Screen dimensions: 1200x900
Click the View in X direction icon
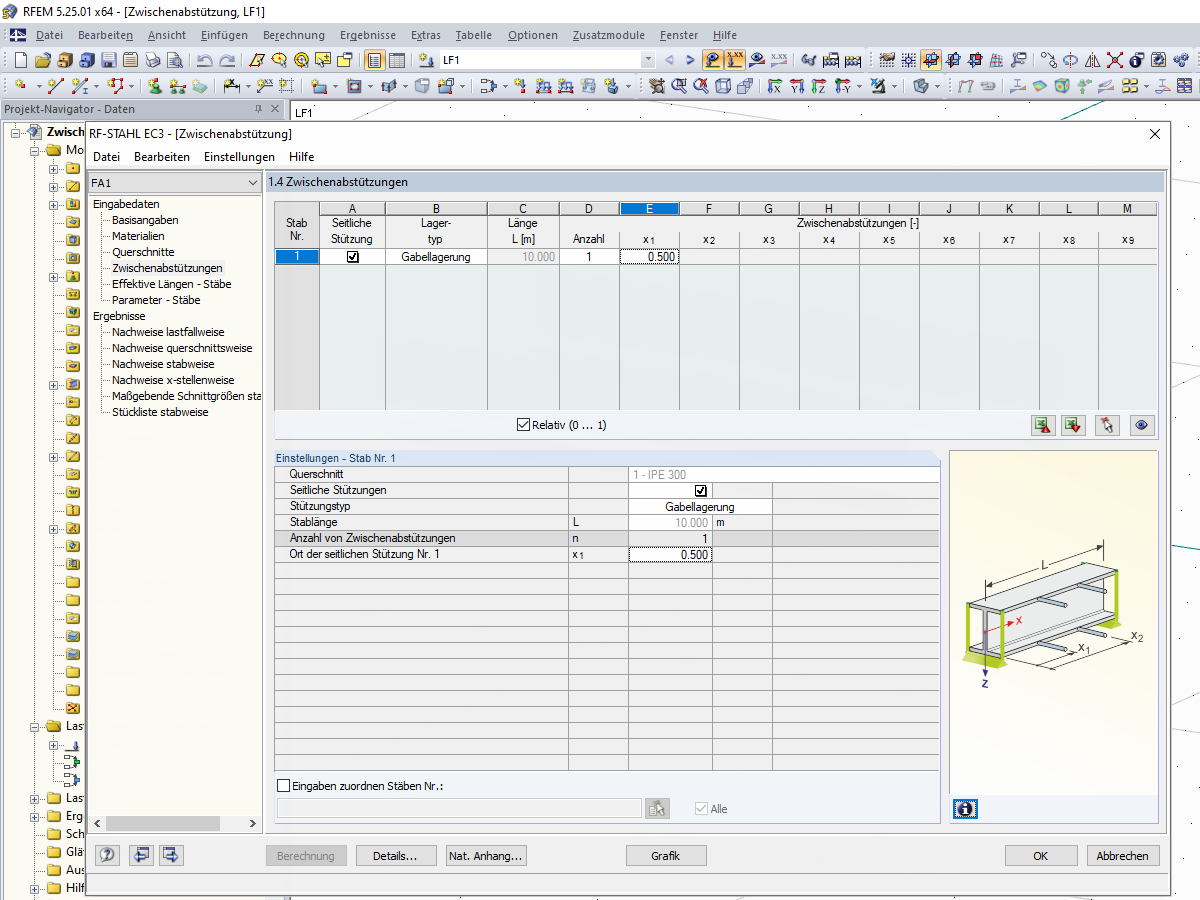pos(774,86)
